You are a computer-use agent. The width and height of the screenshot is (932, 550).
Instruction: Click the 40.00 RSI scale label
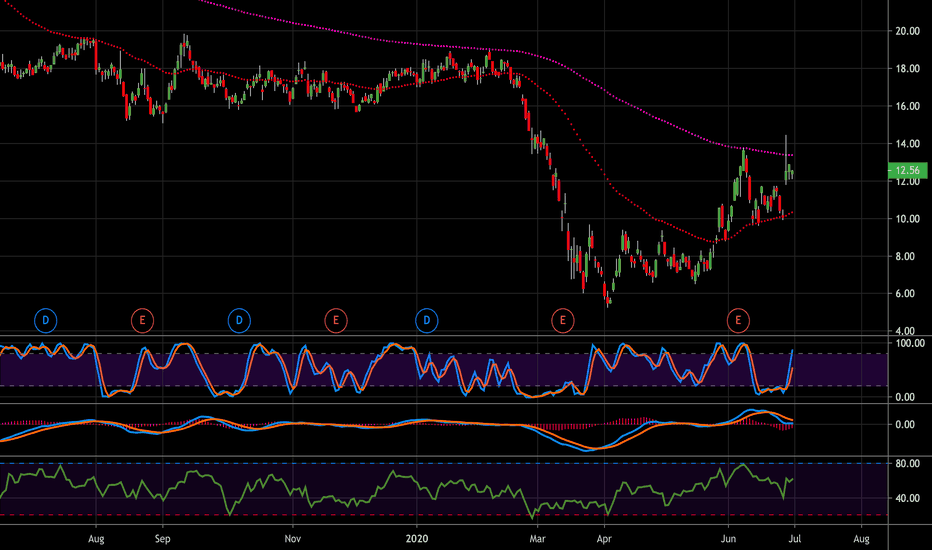(x=908, y=498)
